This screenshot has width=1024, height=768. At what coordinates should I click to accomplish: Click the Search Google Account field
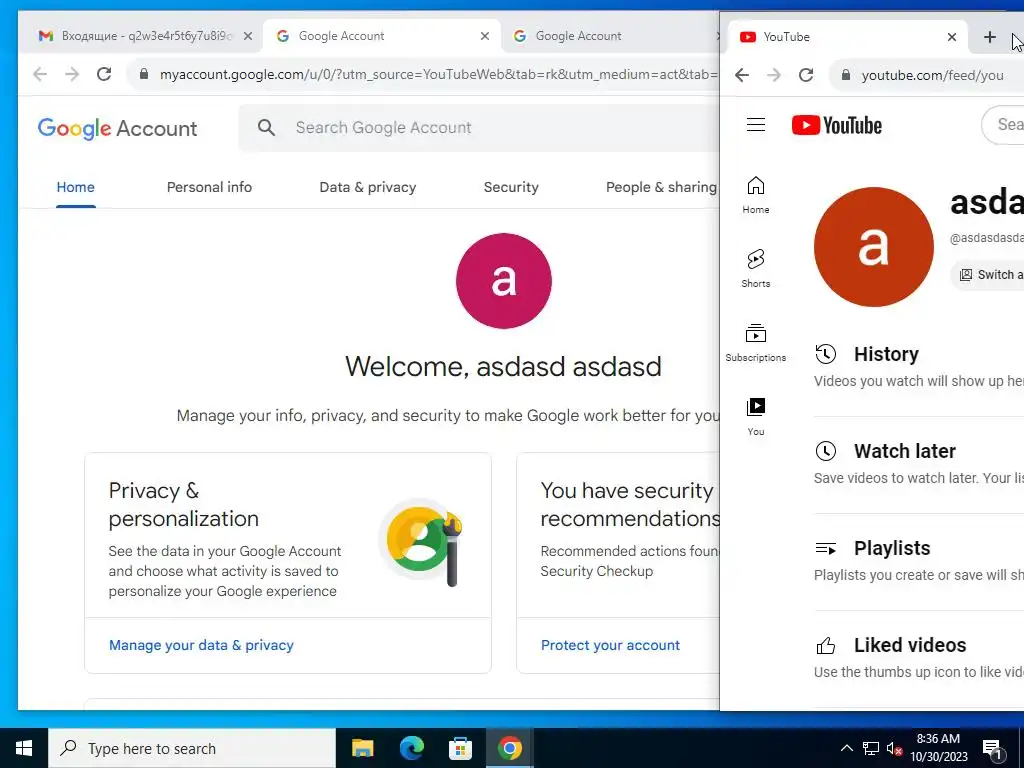point(479,127)
